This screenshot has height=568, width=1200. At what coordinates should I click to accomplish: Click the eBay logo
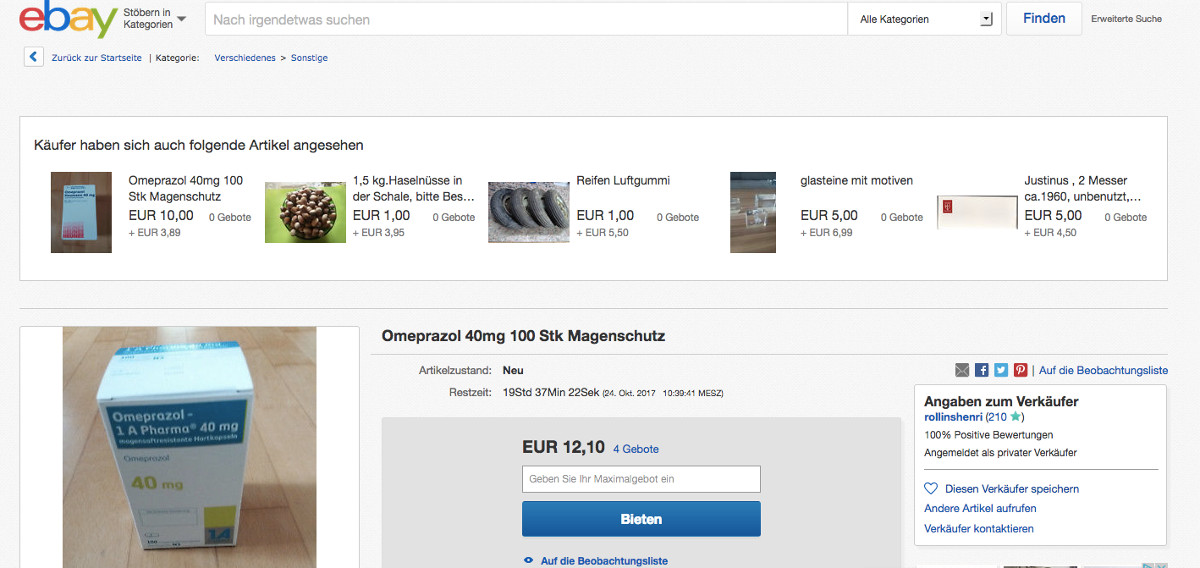tap(68, 20)
